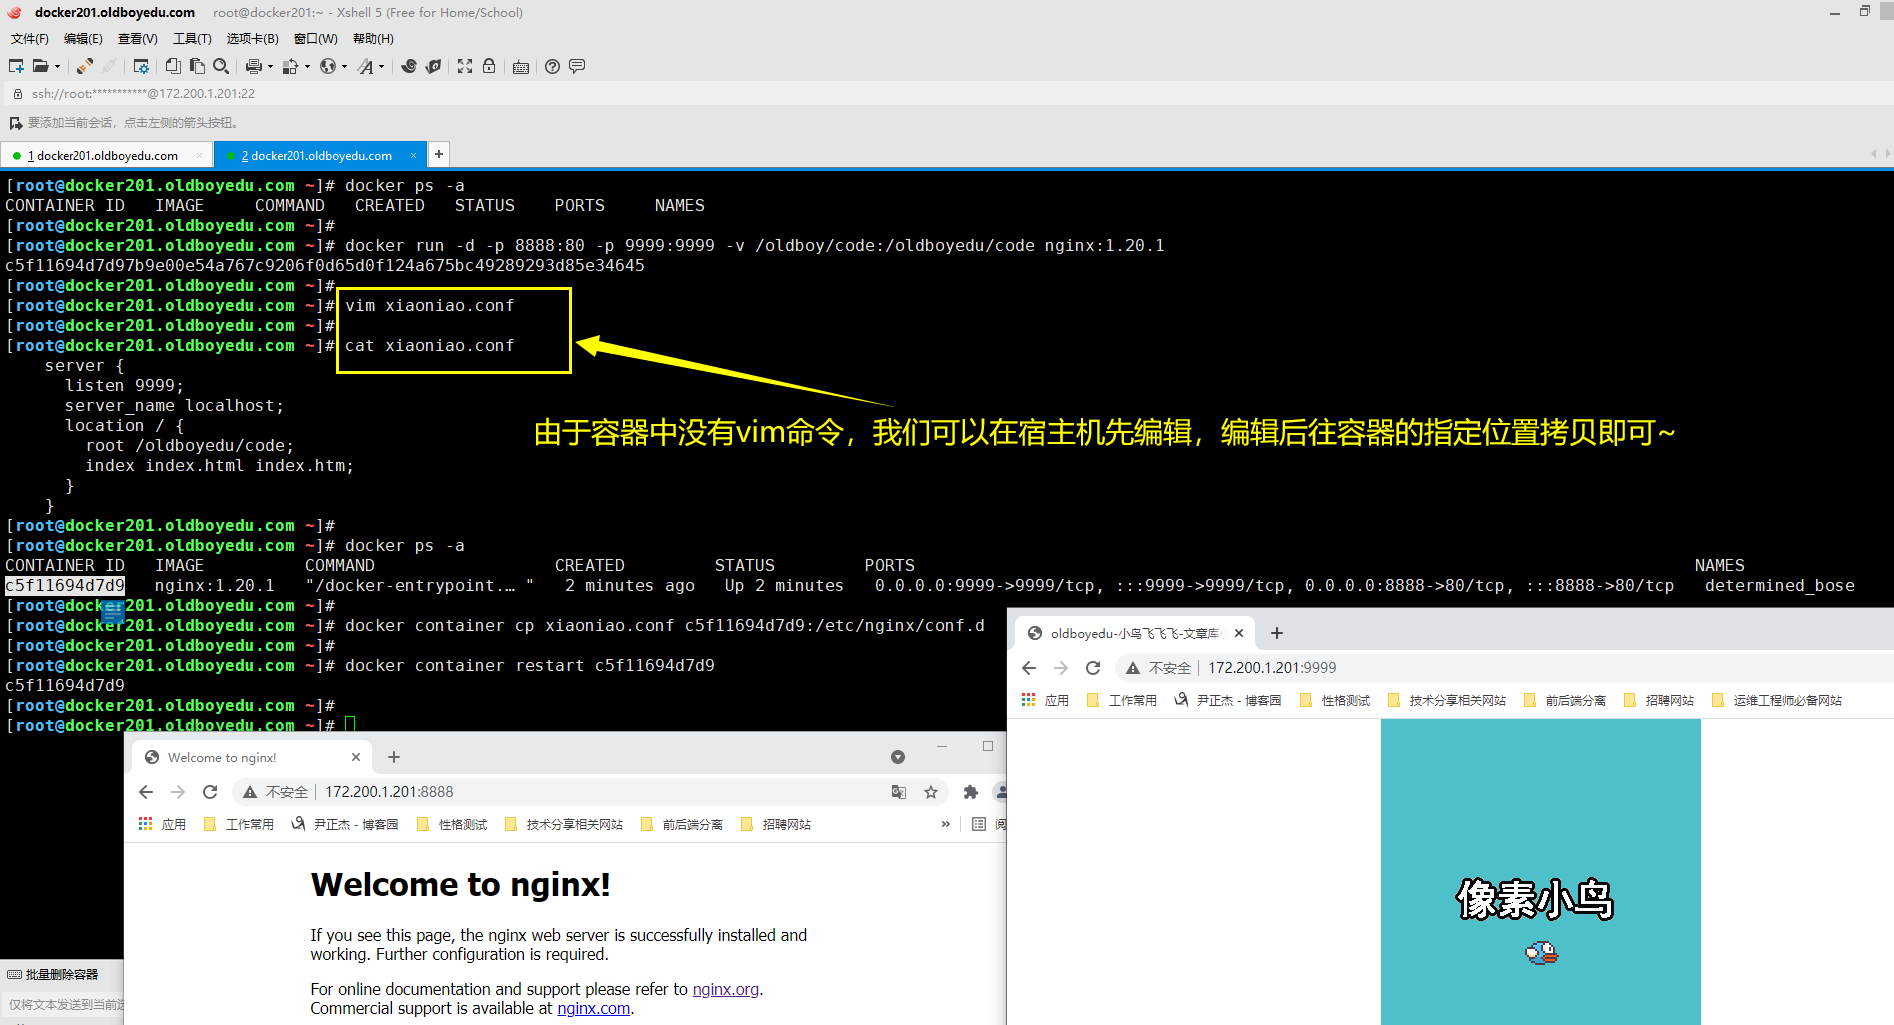This screenshot has width=1894, height=1025.
Task: Click the 批量删除容器 button
Action: click(55, 974)
